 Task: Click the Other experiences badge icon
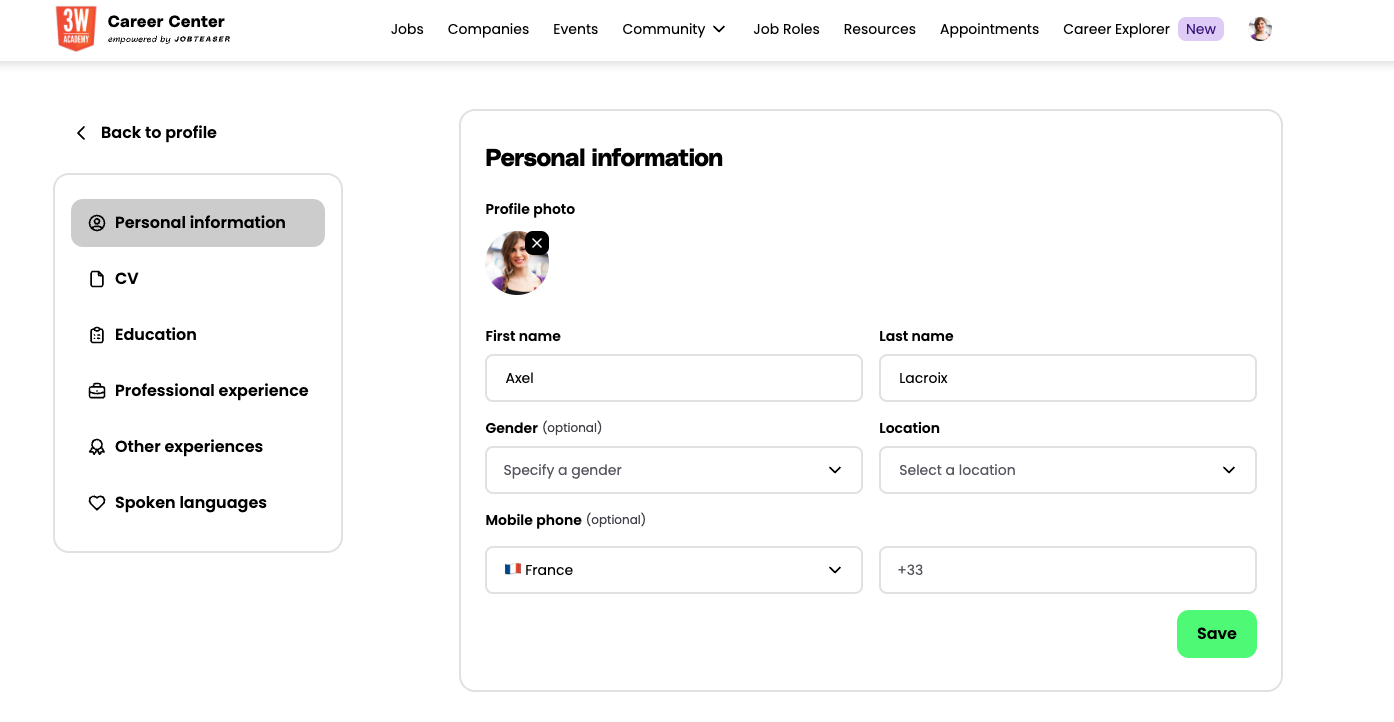[97, 447]
